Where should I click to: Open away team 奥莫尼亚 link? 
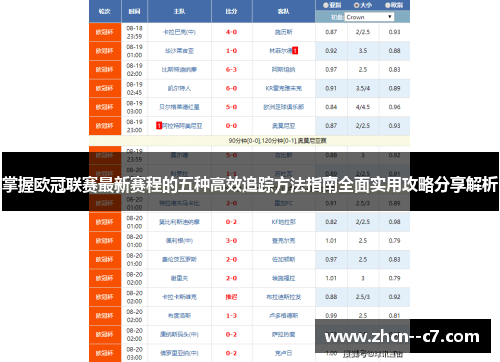pos(284,126)
